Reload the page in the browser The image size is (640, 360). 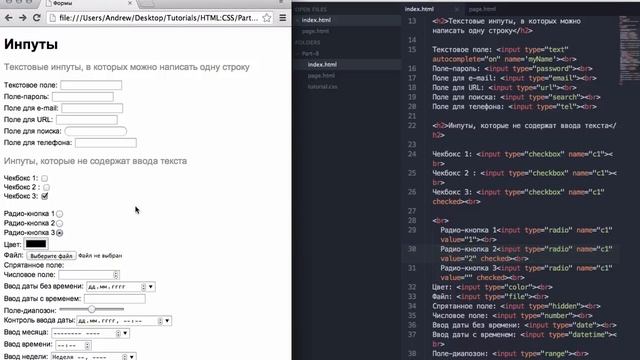36,18
